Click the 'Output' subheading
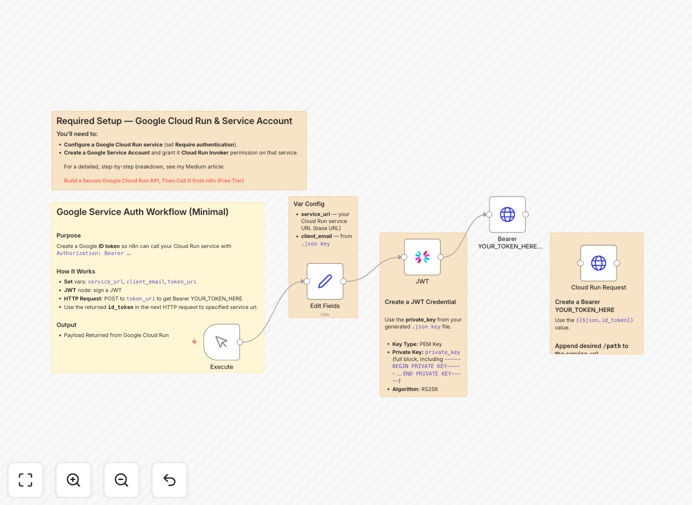 click(66, 324)
